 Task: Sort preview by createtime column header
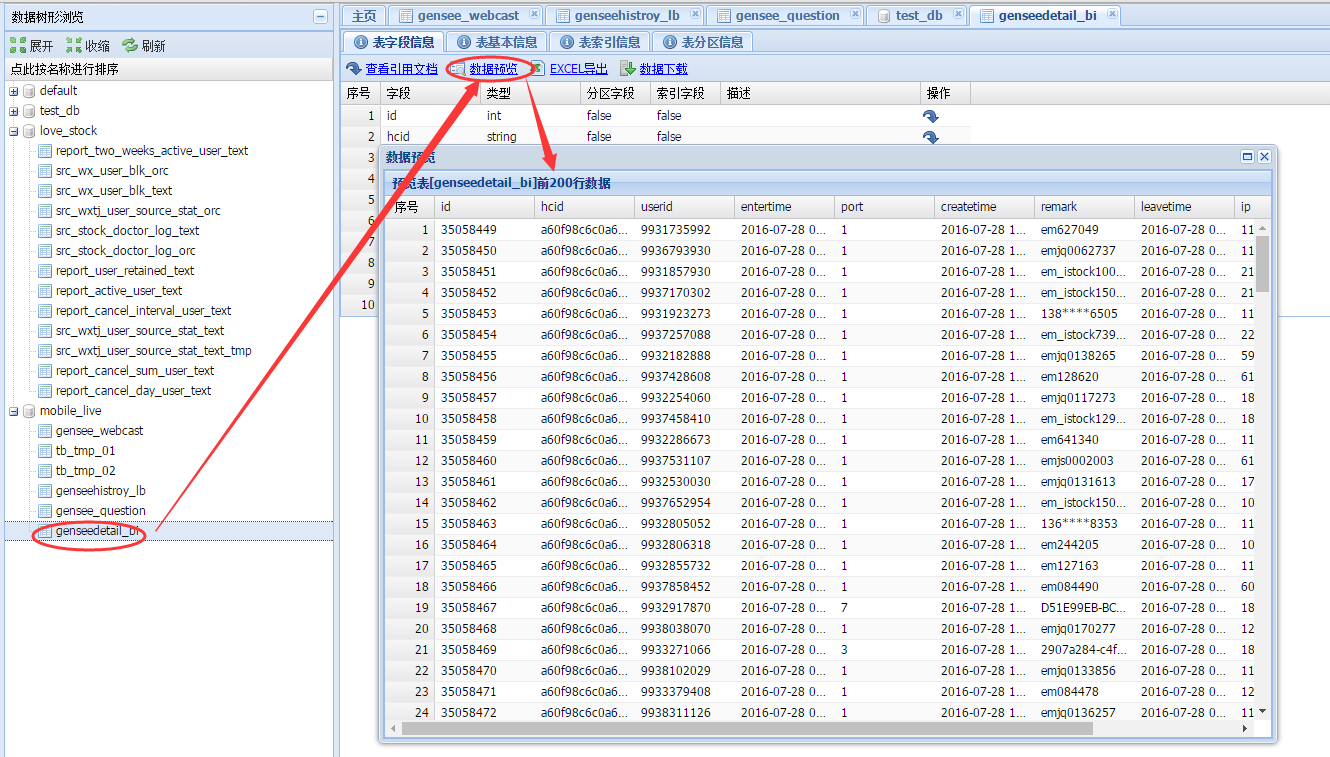(x=984, y=207)
